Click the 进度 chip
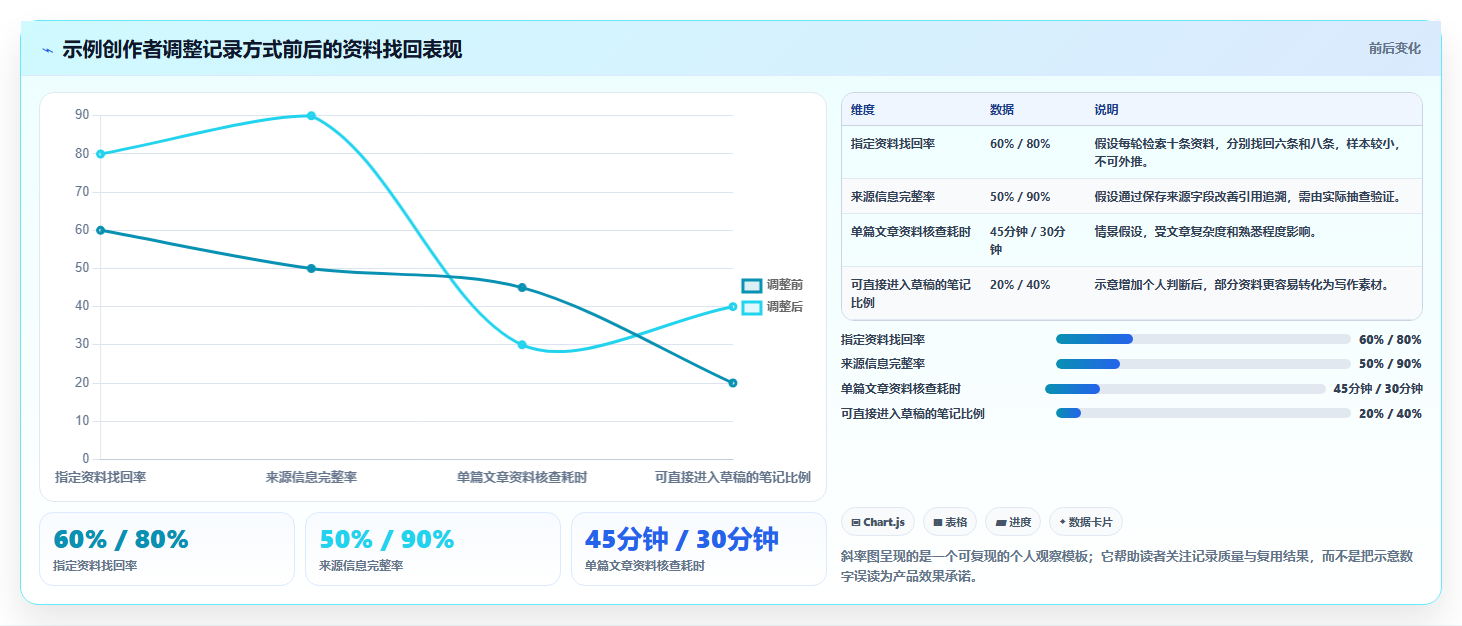 (x=1013, y=522)
